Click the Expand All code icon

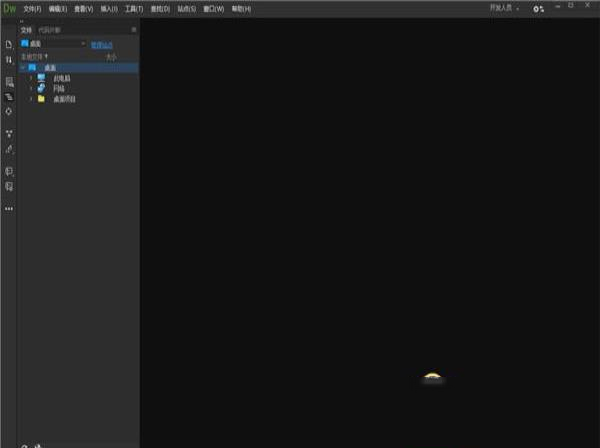pos(9,134)
